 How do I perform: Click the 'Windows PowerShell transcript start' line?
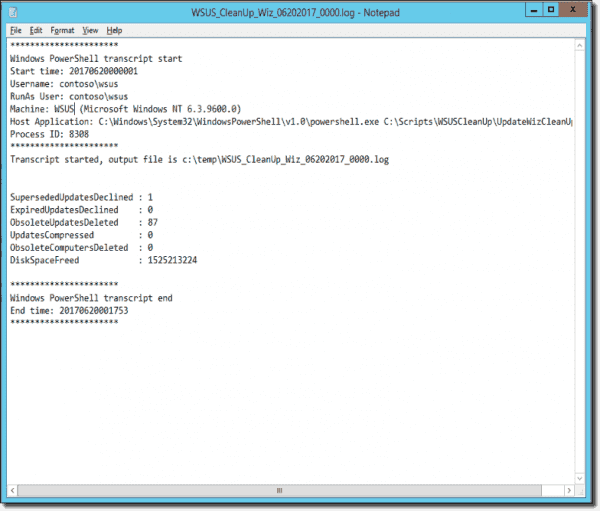tap(96, 59)
